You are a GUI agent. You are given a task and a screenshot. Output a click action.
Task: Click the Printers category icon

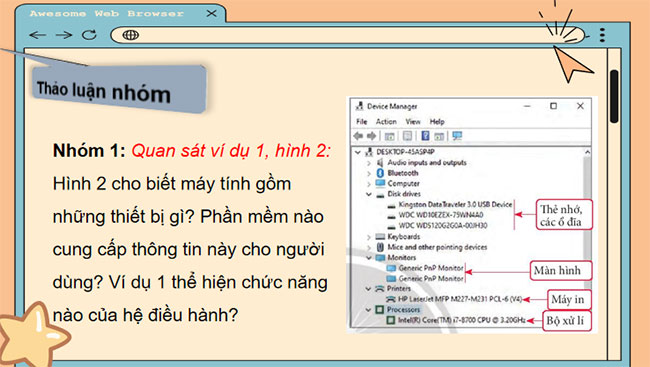(379, 289)
